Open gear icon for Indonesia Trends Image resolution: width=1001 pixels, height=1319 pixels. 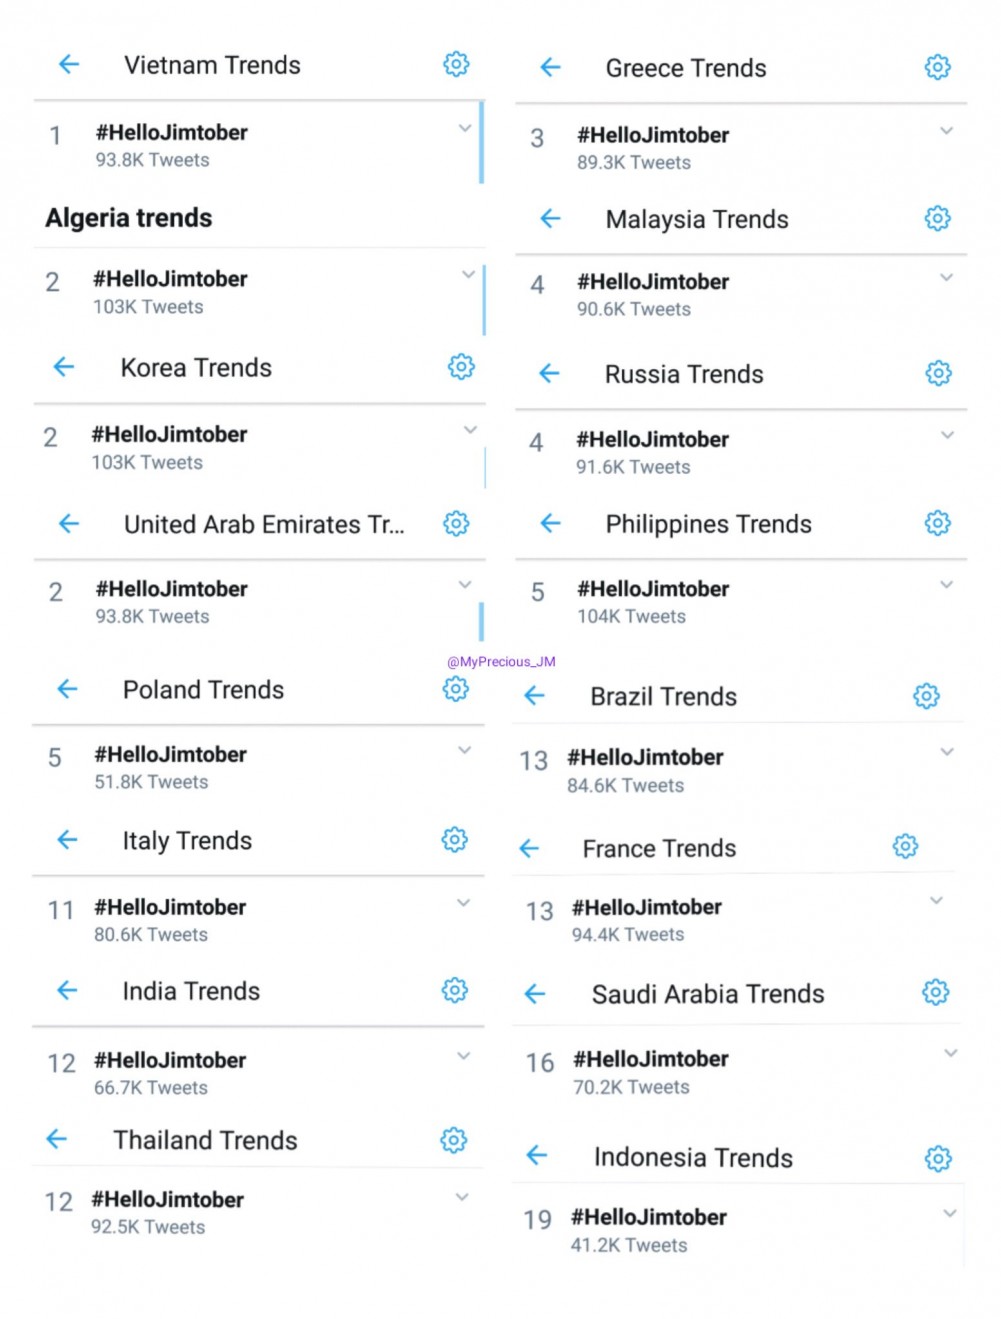click(938, 1158)
